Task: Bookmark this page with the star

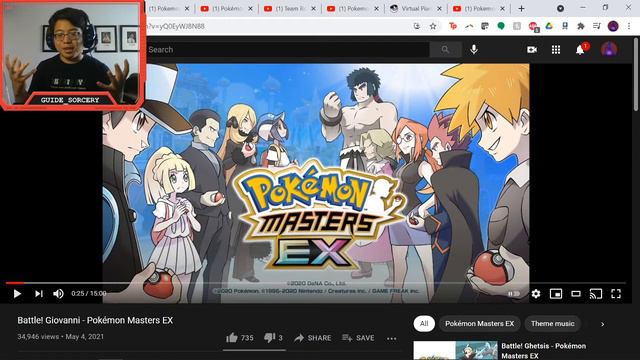Action: (433, 26)
